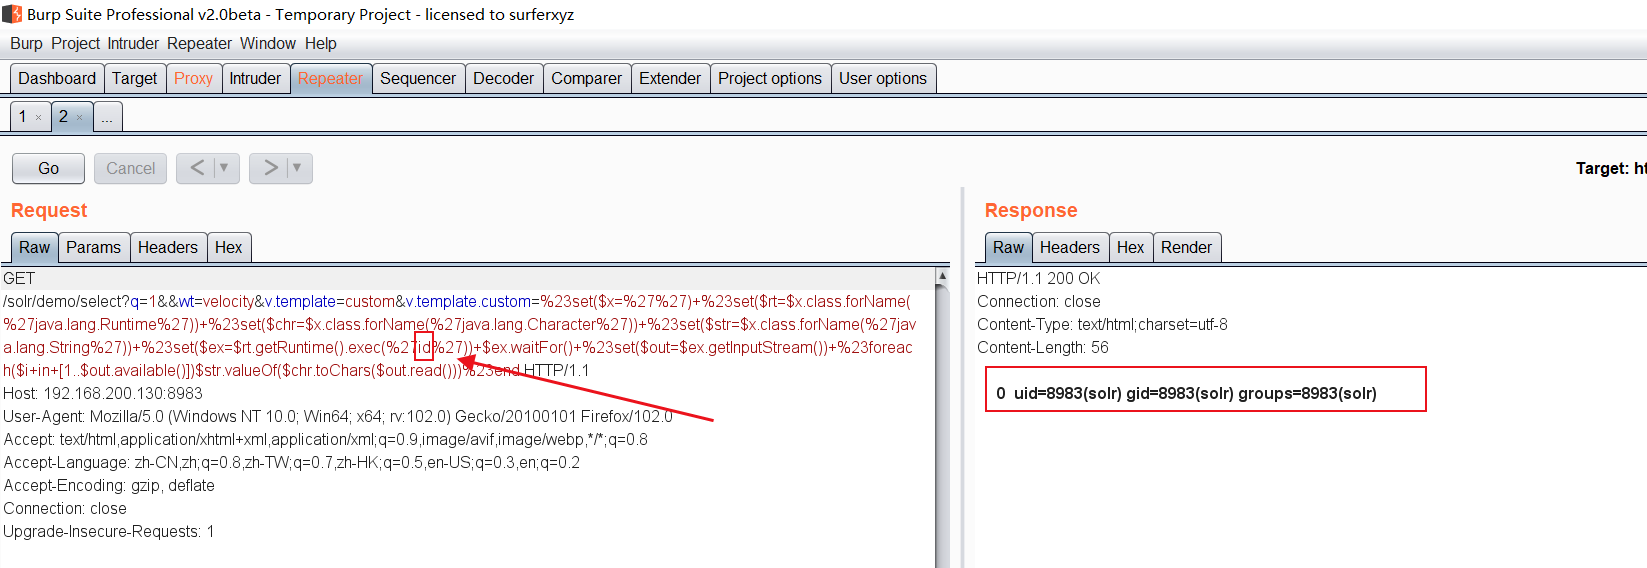The width and height of the screenshot is (1647, 568).
Task: Open the Project options tab
Action: coord(770,79)
